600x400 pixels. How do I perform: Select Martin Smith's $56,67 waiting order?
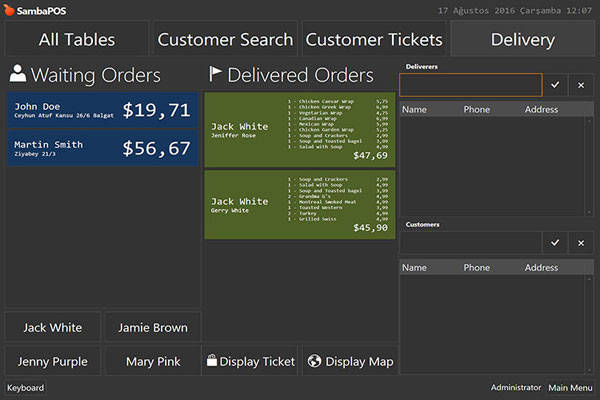(102, 149)
